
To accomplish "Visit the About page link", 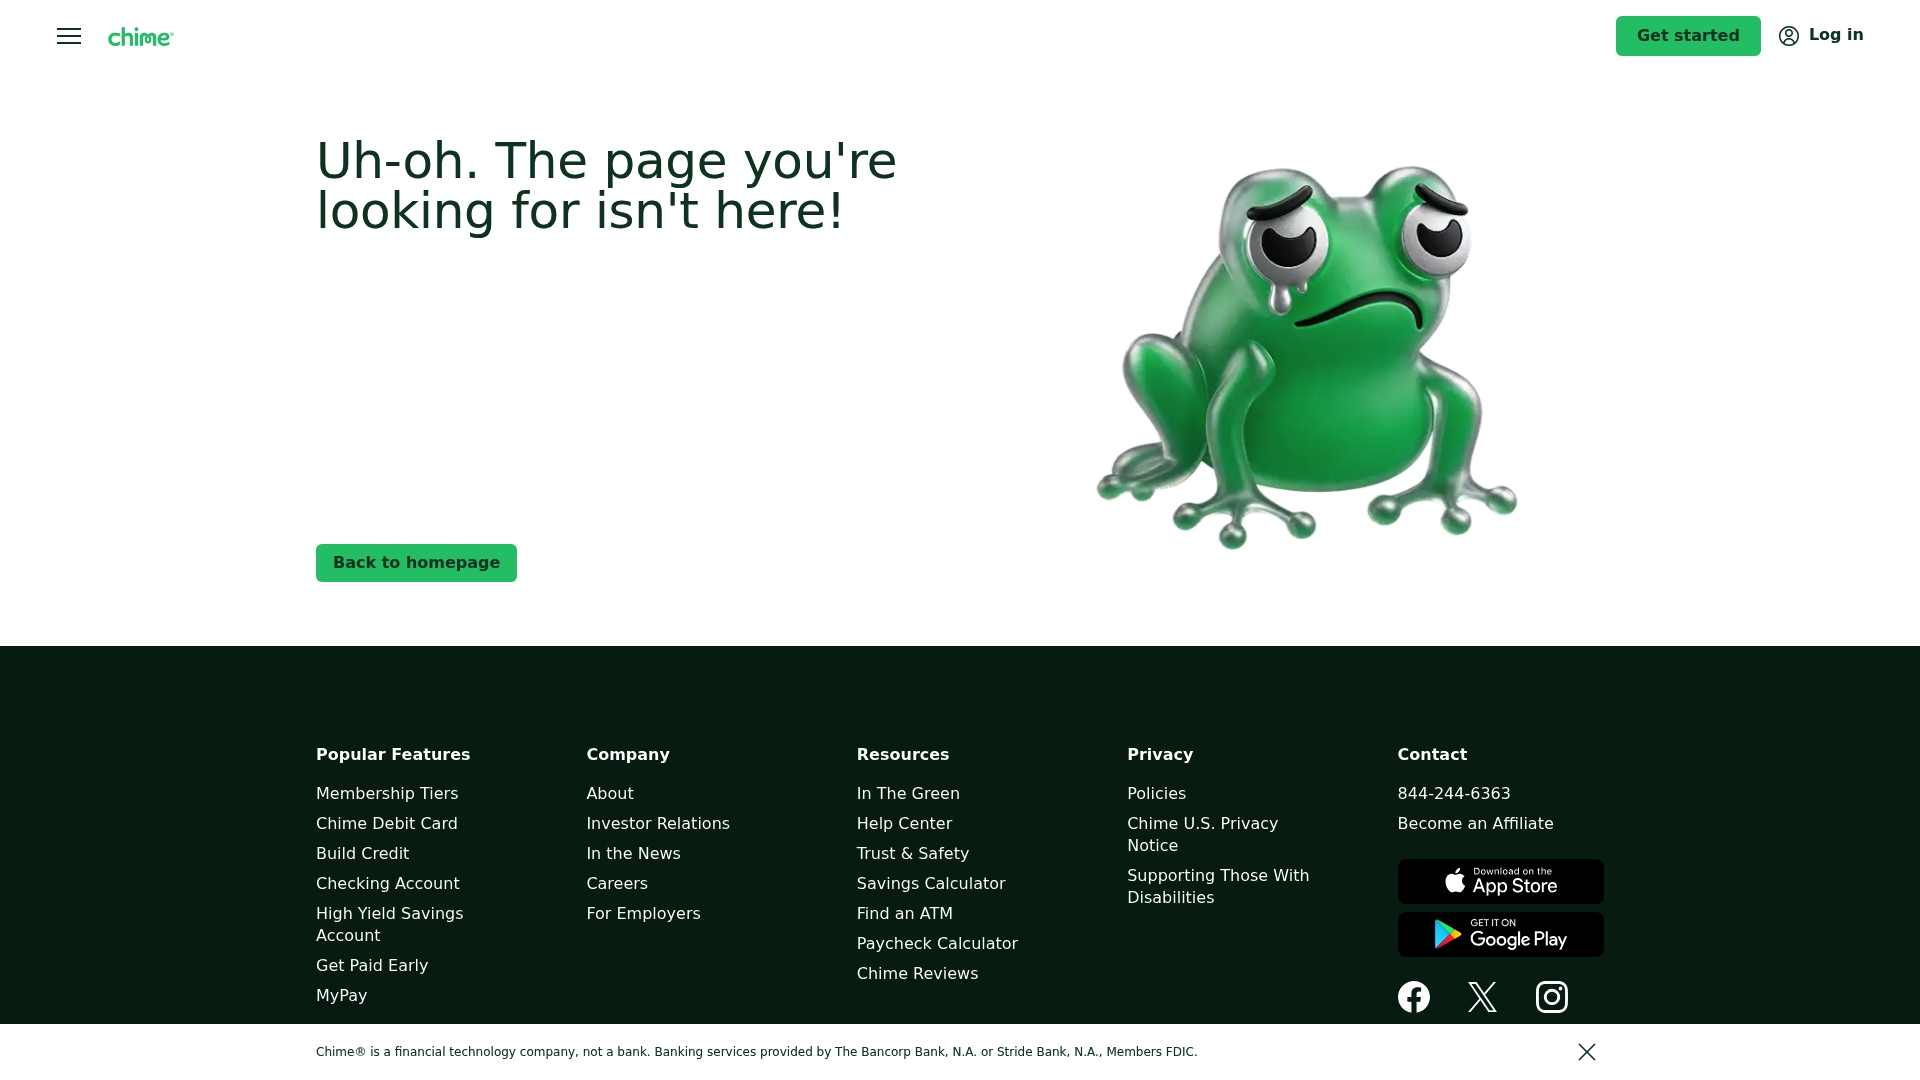I will [x=610, y=794].
